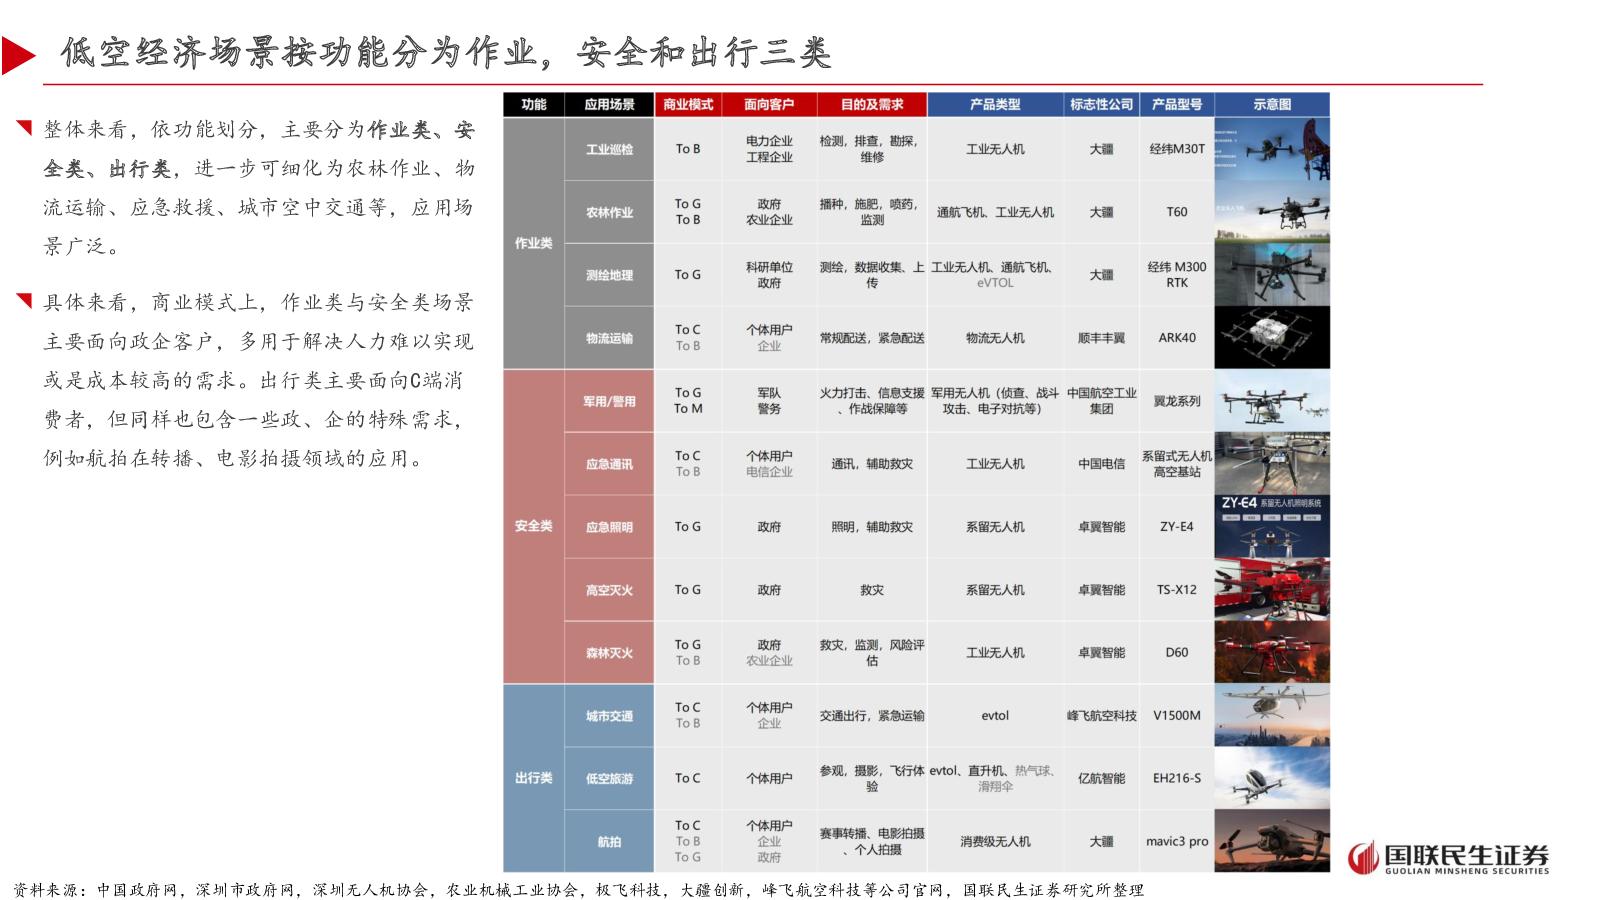
Task: Click the 亿航智能 company cell
Action: tap(1101, 779)
